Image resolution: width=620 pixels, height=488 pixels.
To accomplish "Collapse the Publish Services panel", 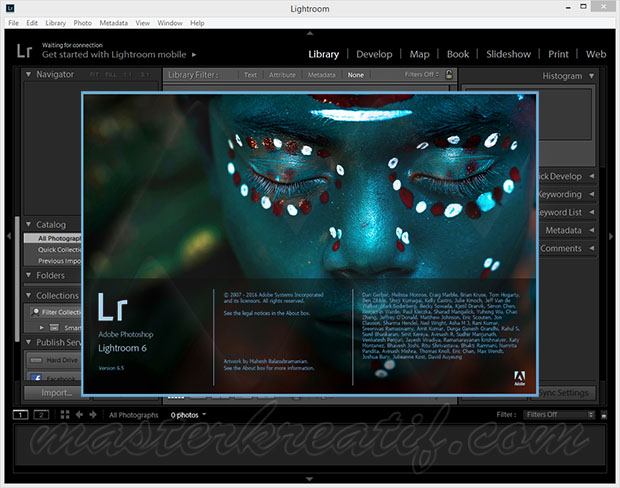I will point(28,342).
